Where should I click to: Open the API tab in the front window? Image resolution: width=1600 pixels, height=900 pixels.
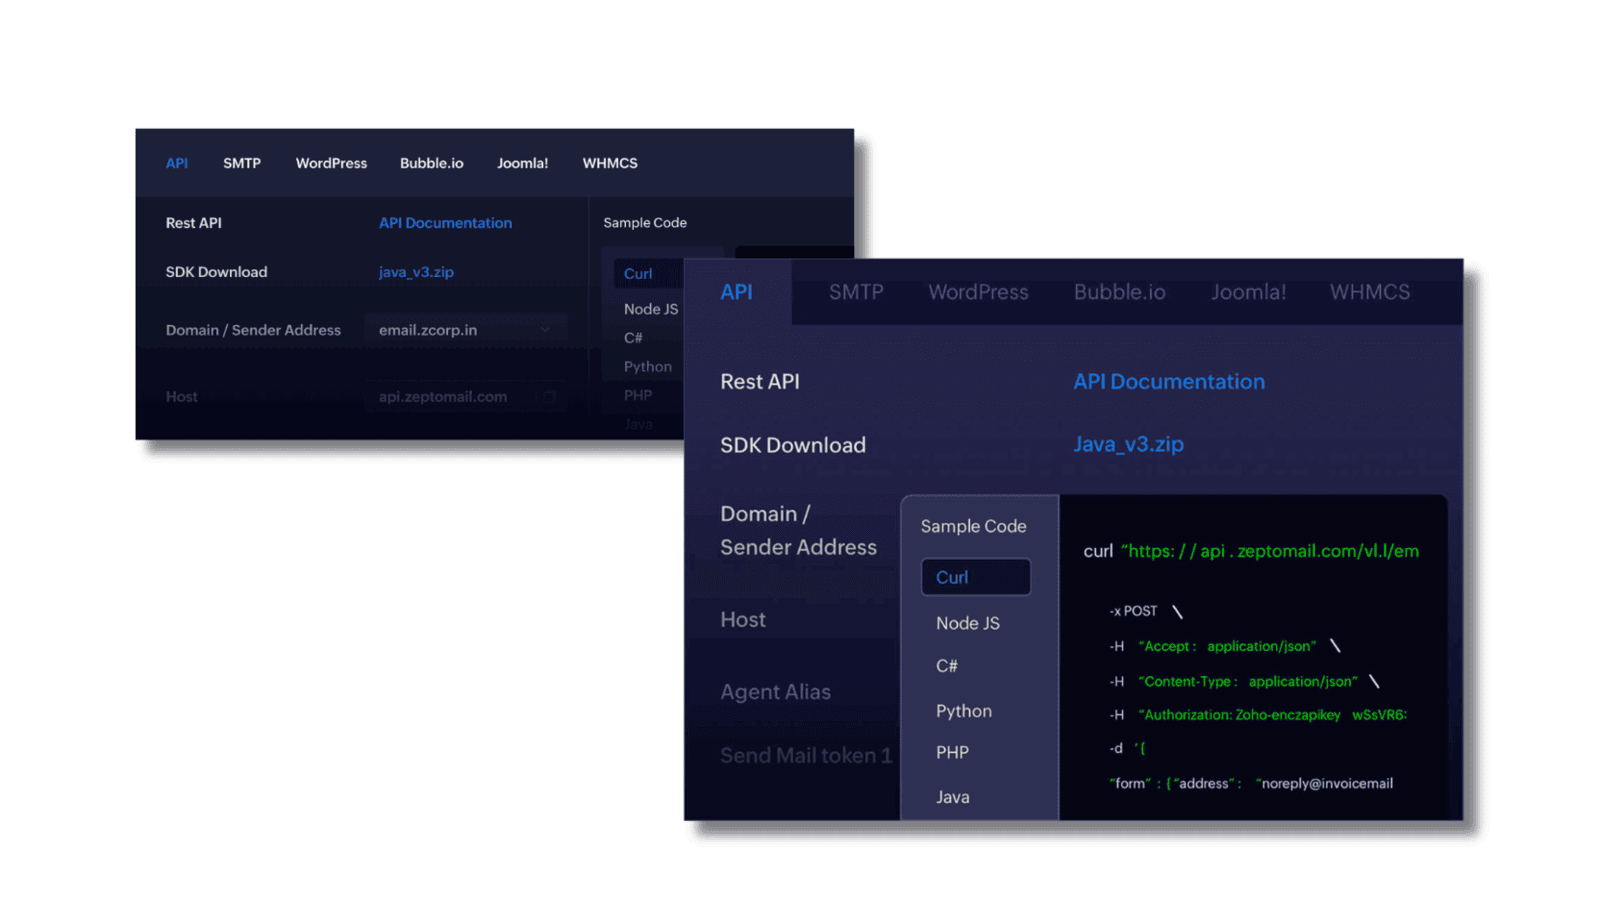click(x=737, y=292)
